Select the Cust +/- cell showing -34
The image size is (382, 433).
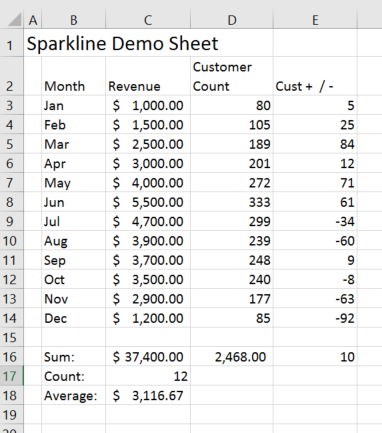pos(315,221)
